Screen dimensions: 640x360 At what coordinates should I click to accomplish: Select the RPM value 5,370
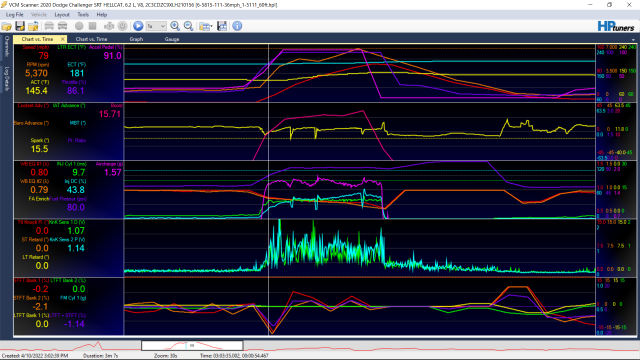click(36, 73)
